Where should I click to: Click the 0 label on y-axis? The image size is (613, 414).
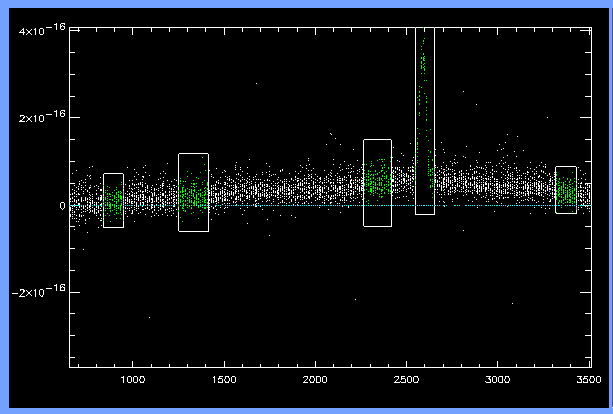[62, 205]
